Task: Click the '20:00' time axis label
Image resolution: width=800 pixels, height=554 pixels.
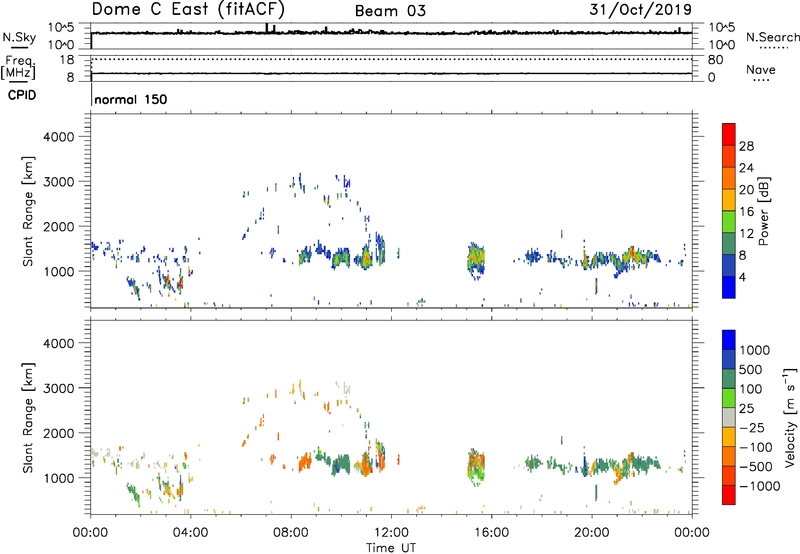Action: (x=591, y=533)
